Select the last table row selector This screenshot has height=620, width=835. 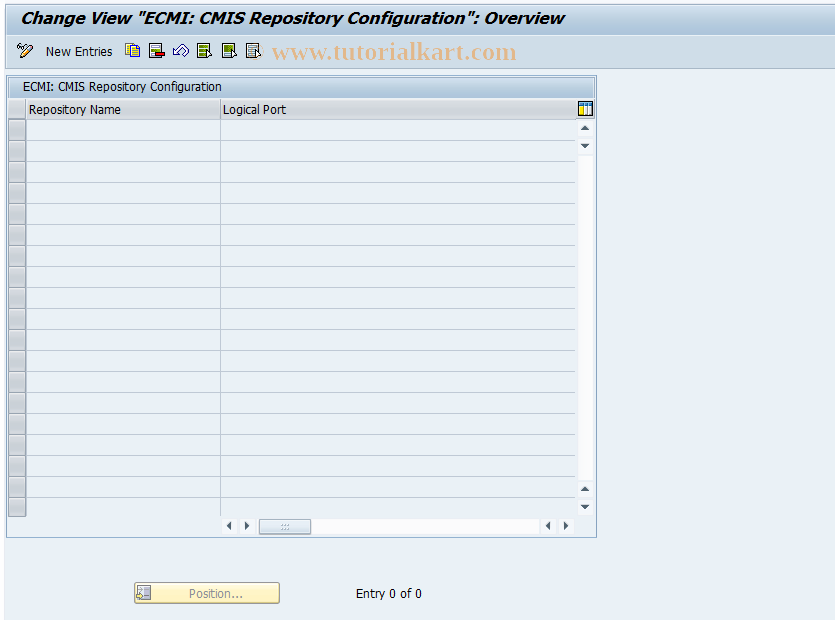click(x=17, y=507)
